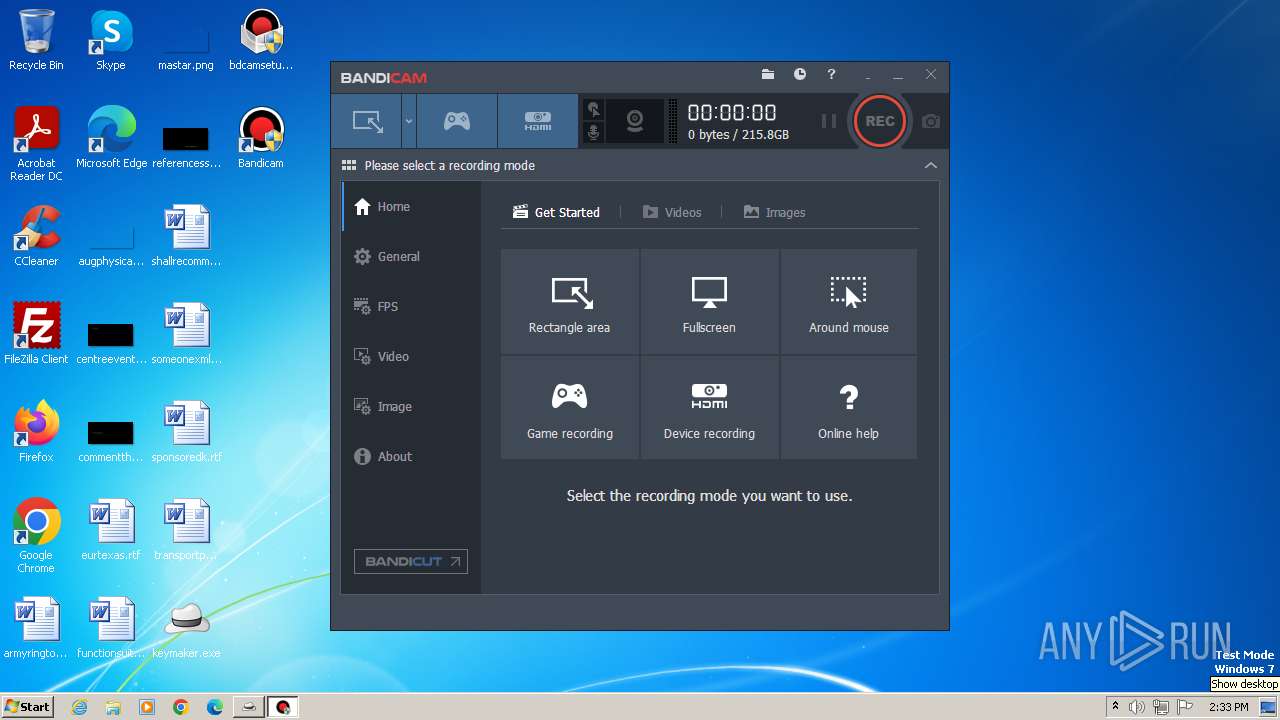Open Internet Explorer from taskbar
This screenshot has width=1280, height=720.
click(x=80, y=707)
